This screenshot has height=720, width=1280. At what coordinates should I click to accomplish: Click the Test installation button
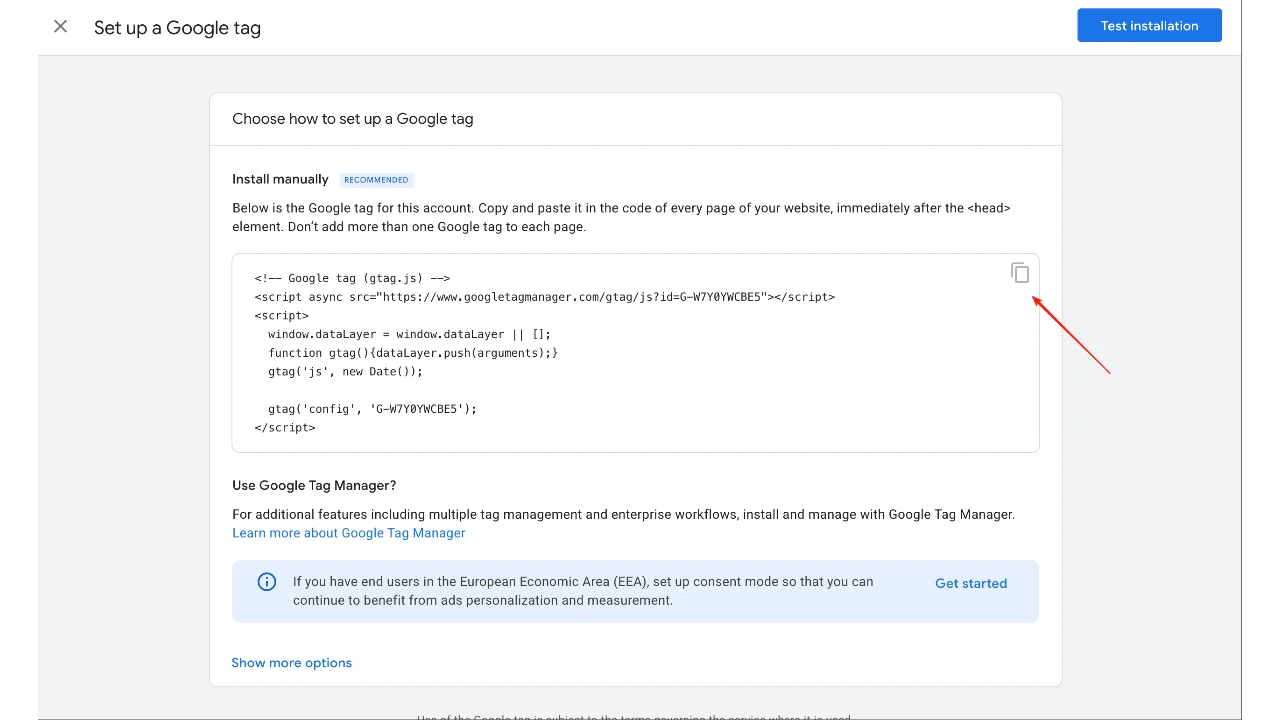pyautogui.click(x=1149, y=26)
